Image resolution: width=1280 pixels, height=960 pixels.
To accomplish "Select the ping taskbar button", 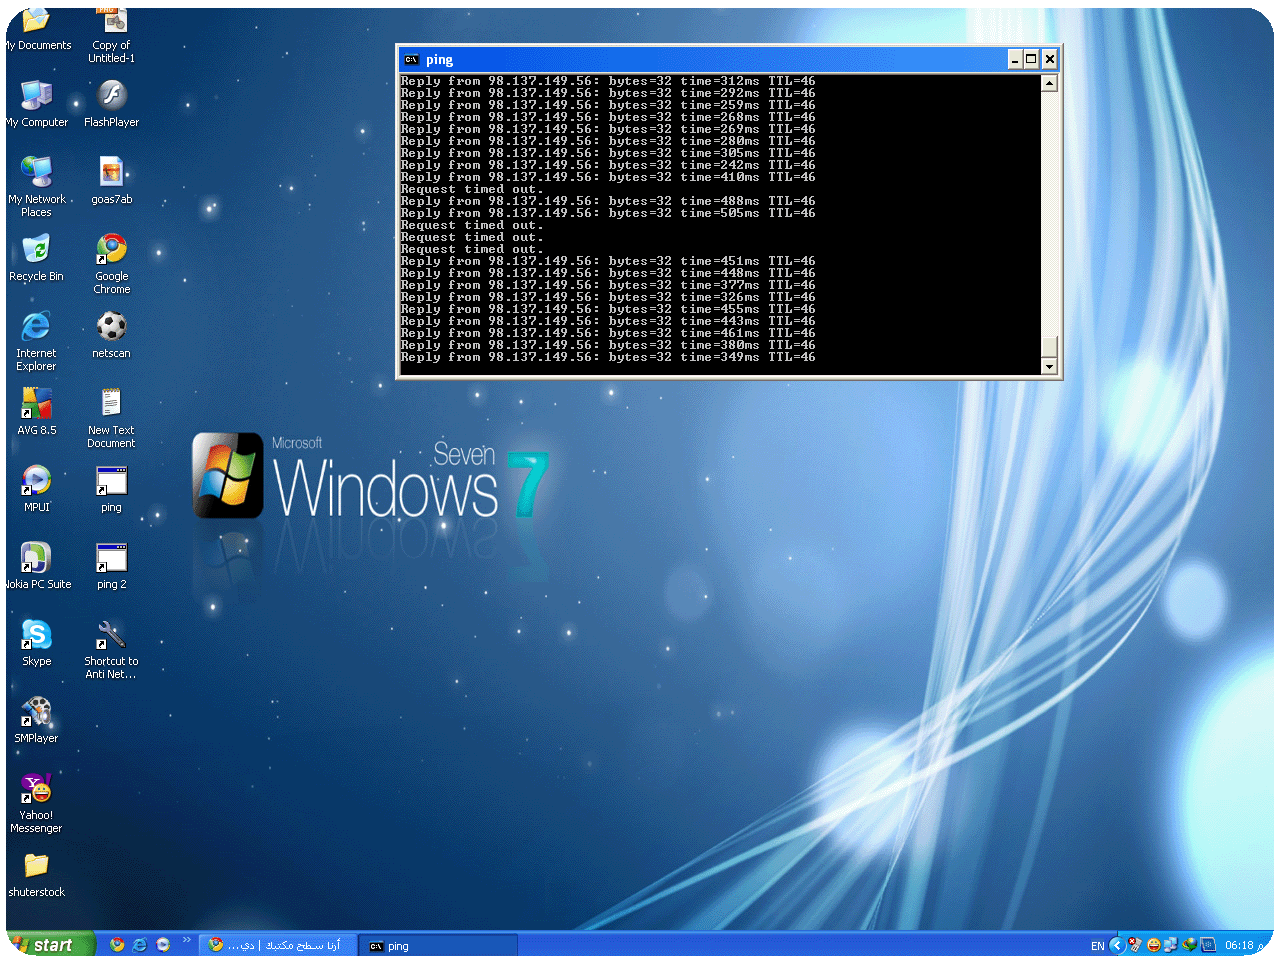I will tap(437, 946).
